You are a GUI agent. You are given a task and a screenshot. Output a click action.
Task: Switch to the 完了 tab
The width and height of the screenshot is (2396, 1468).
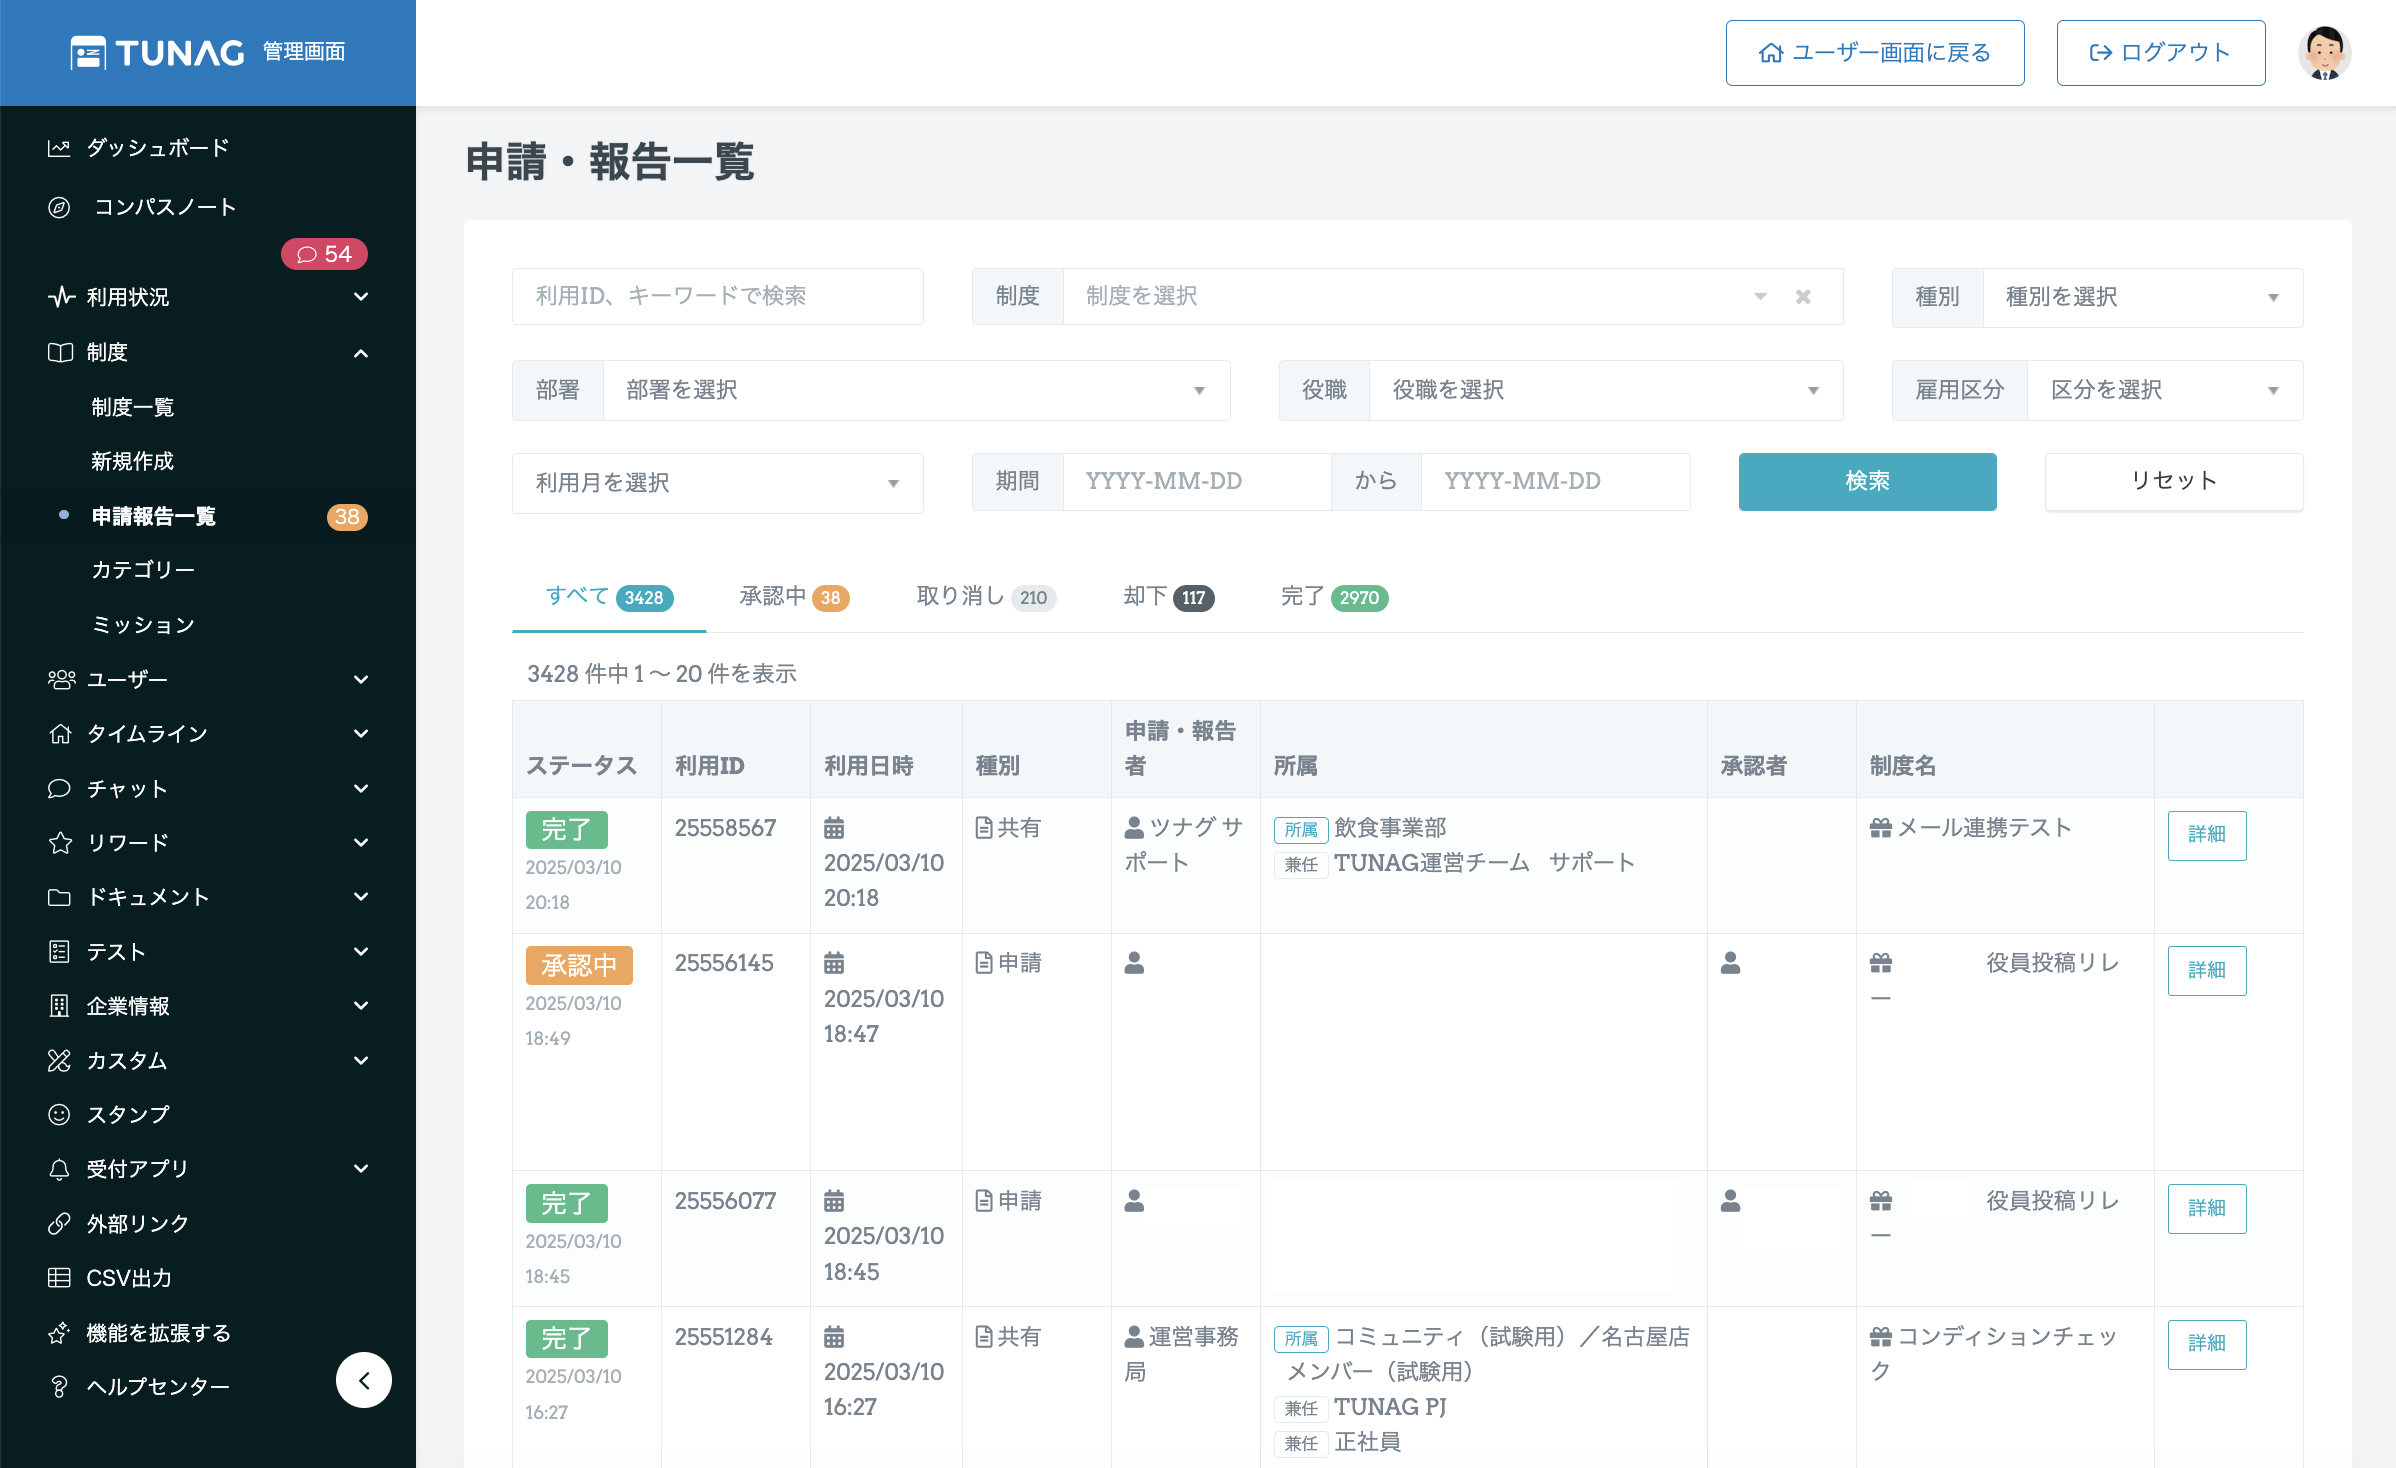pos(1333,597)
